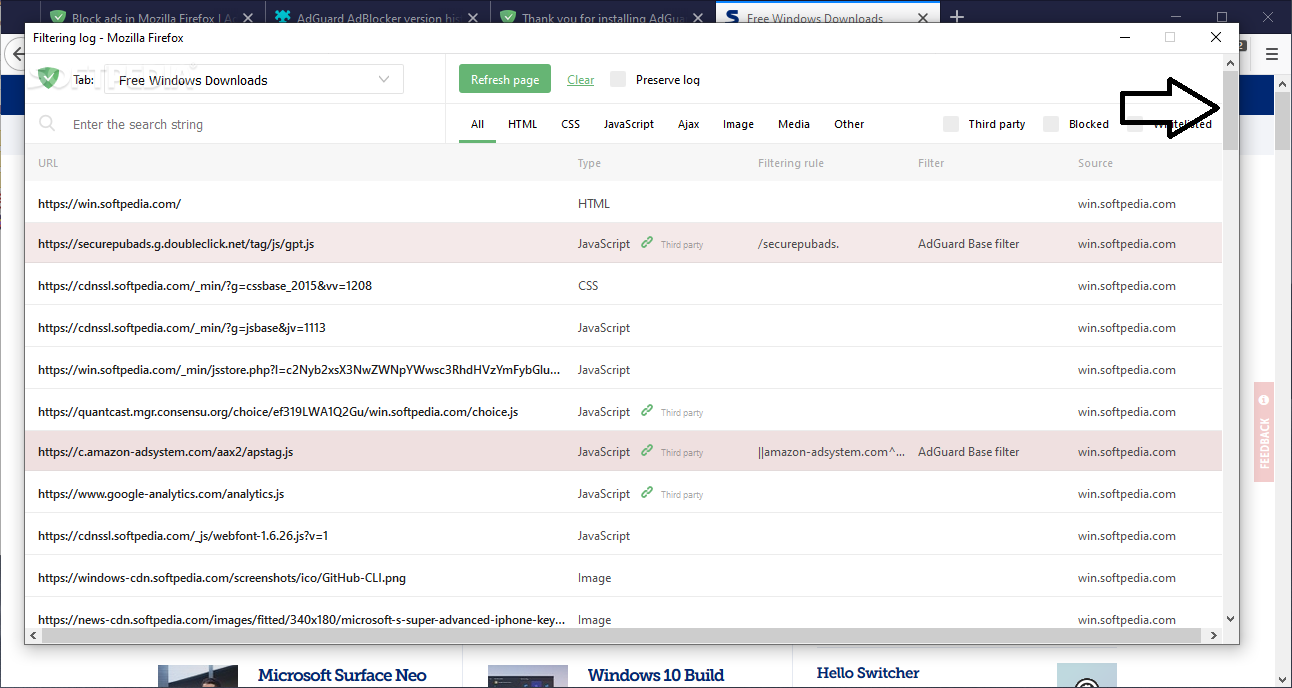Viewport: 1292px width, 688px height.
Task: Click the magnifier icon beside the search field
Action: (47, 124)
